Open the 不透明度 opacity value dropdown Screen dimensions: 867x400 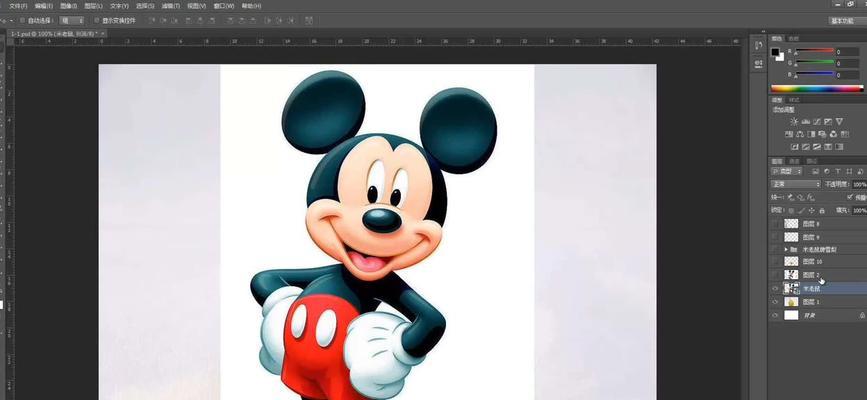[860, 184]
